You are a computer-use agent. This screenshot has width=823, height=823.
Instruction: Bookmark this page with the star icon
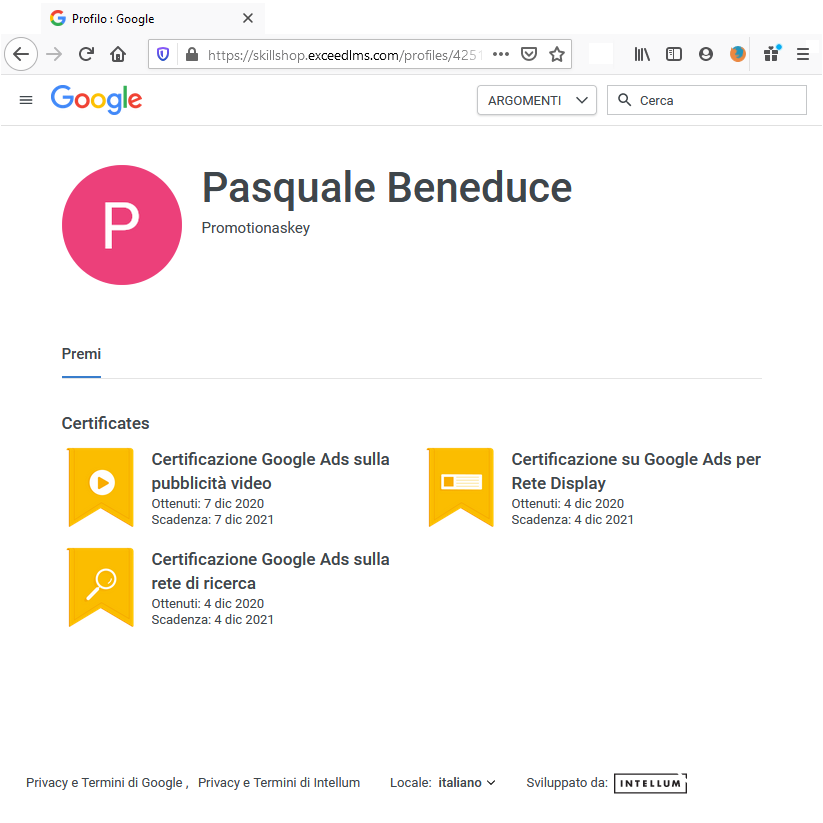pos(557,54)
